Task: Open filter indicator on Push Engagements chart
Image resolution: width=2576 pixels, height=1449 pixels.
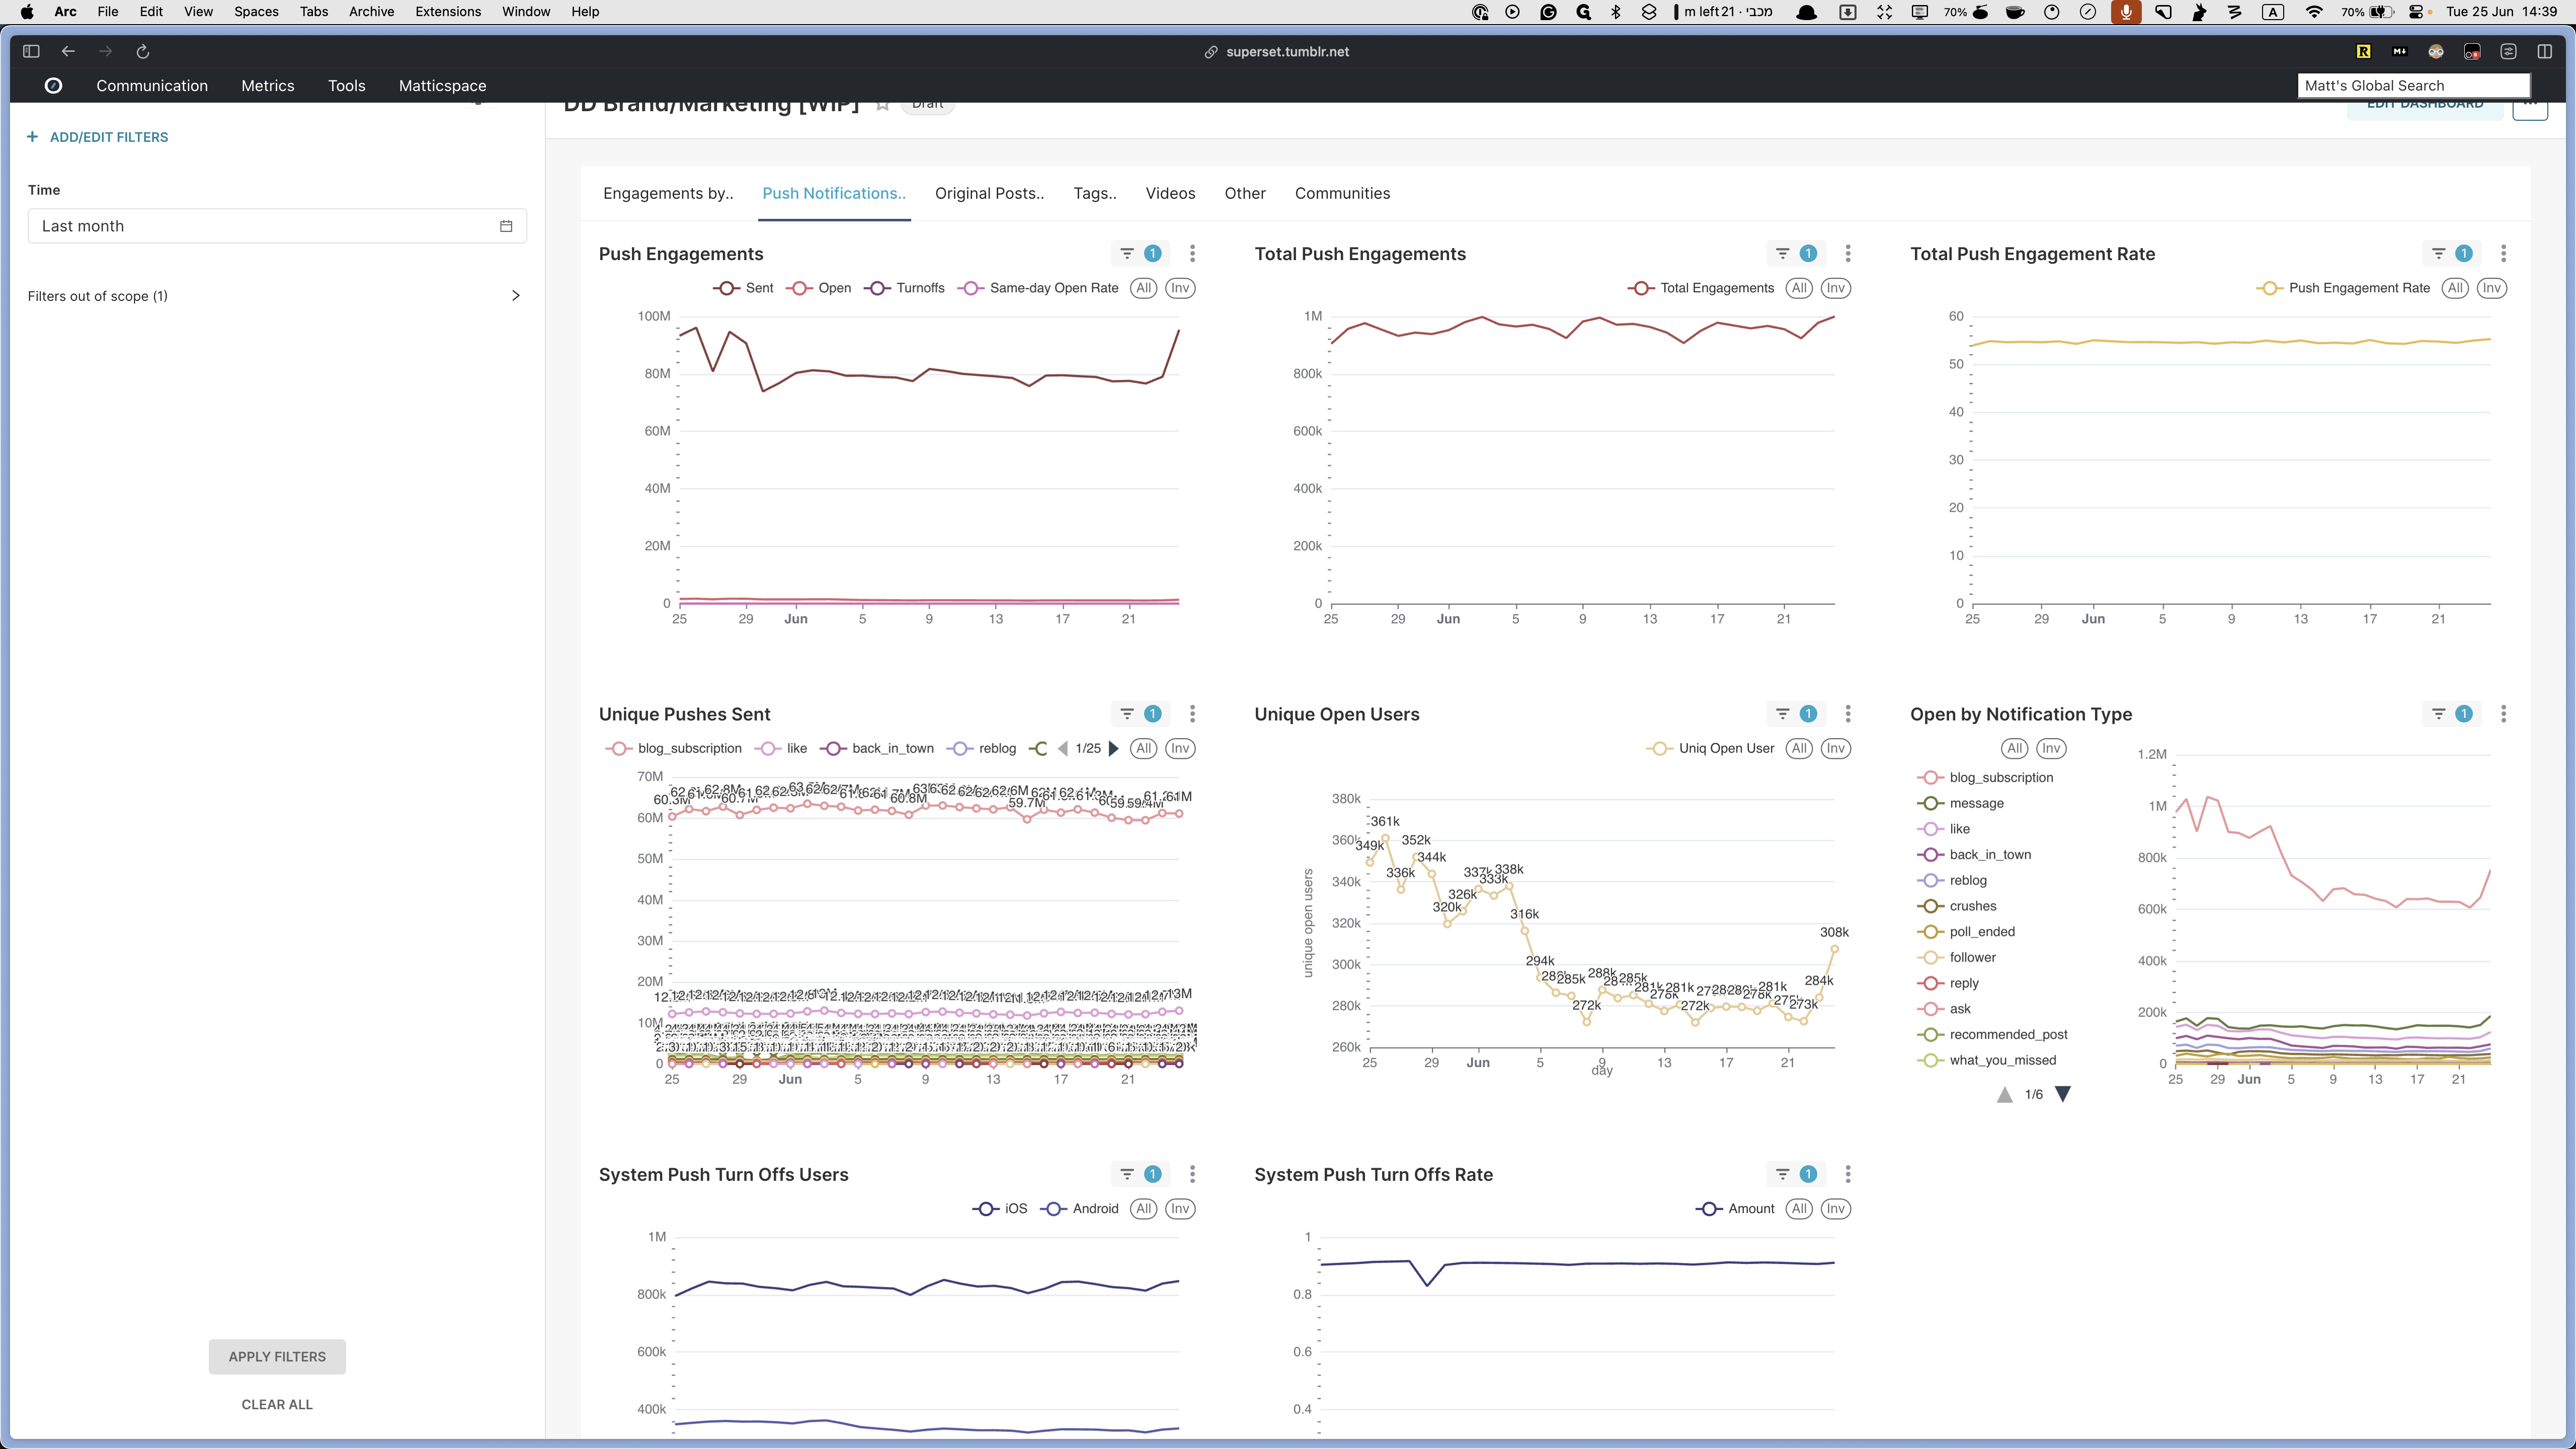Action: [1140, 254]
